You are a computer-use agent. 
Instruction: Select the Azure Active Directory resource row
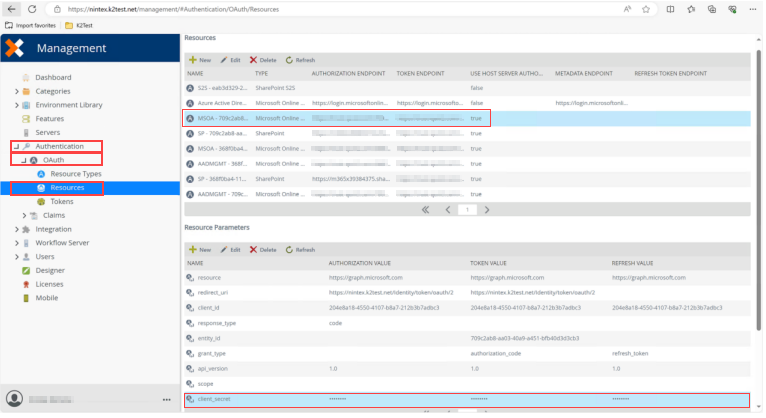[x=467, y=103]
